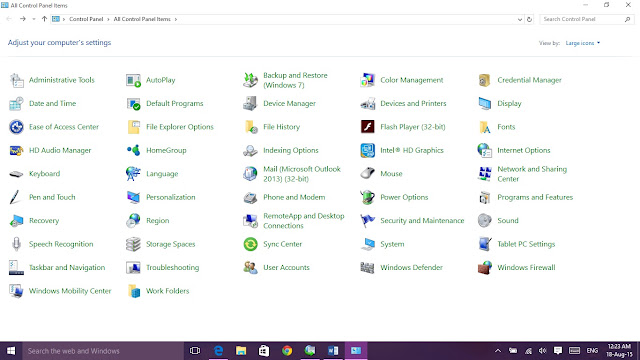The width and height of the screenshot is (640, 360).
Task: Open the Sound speaker icon
Action: coord(484,221)
